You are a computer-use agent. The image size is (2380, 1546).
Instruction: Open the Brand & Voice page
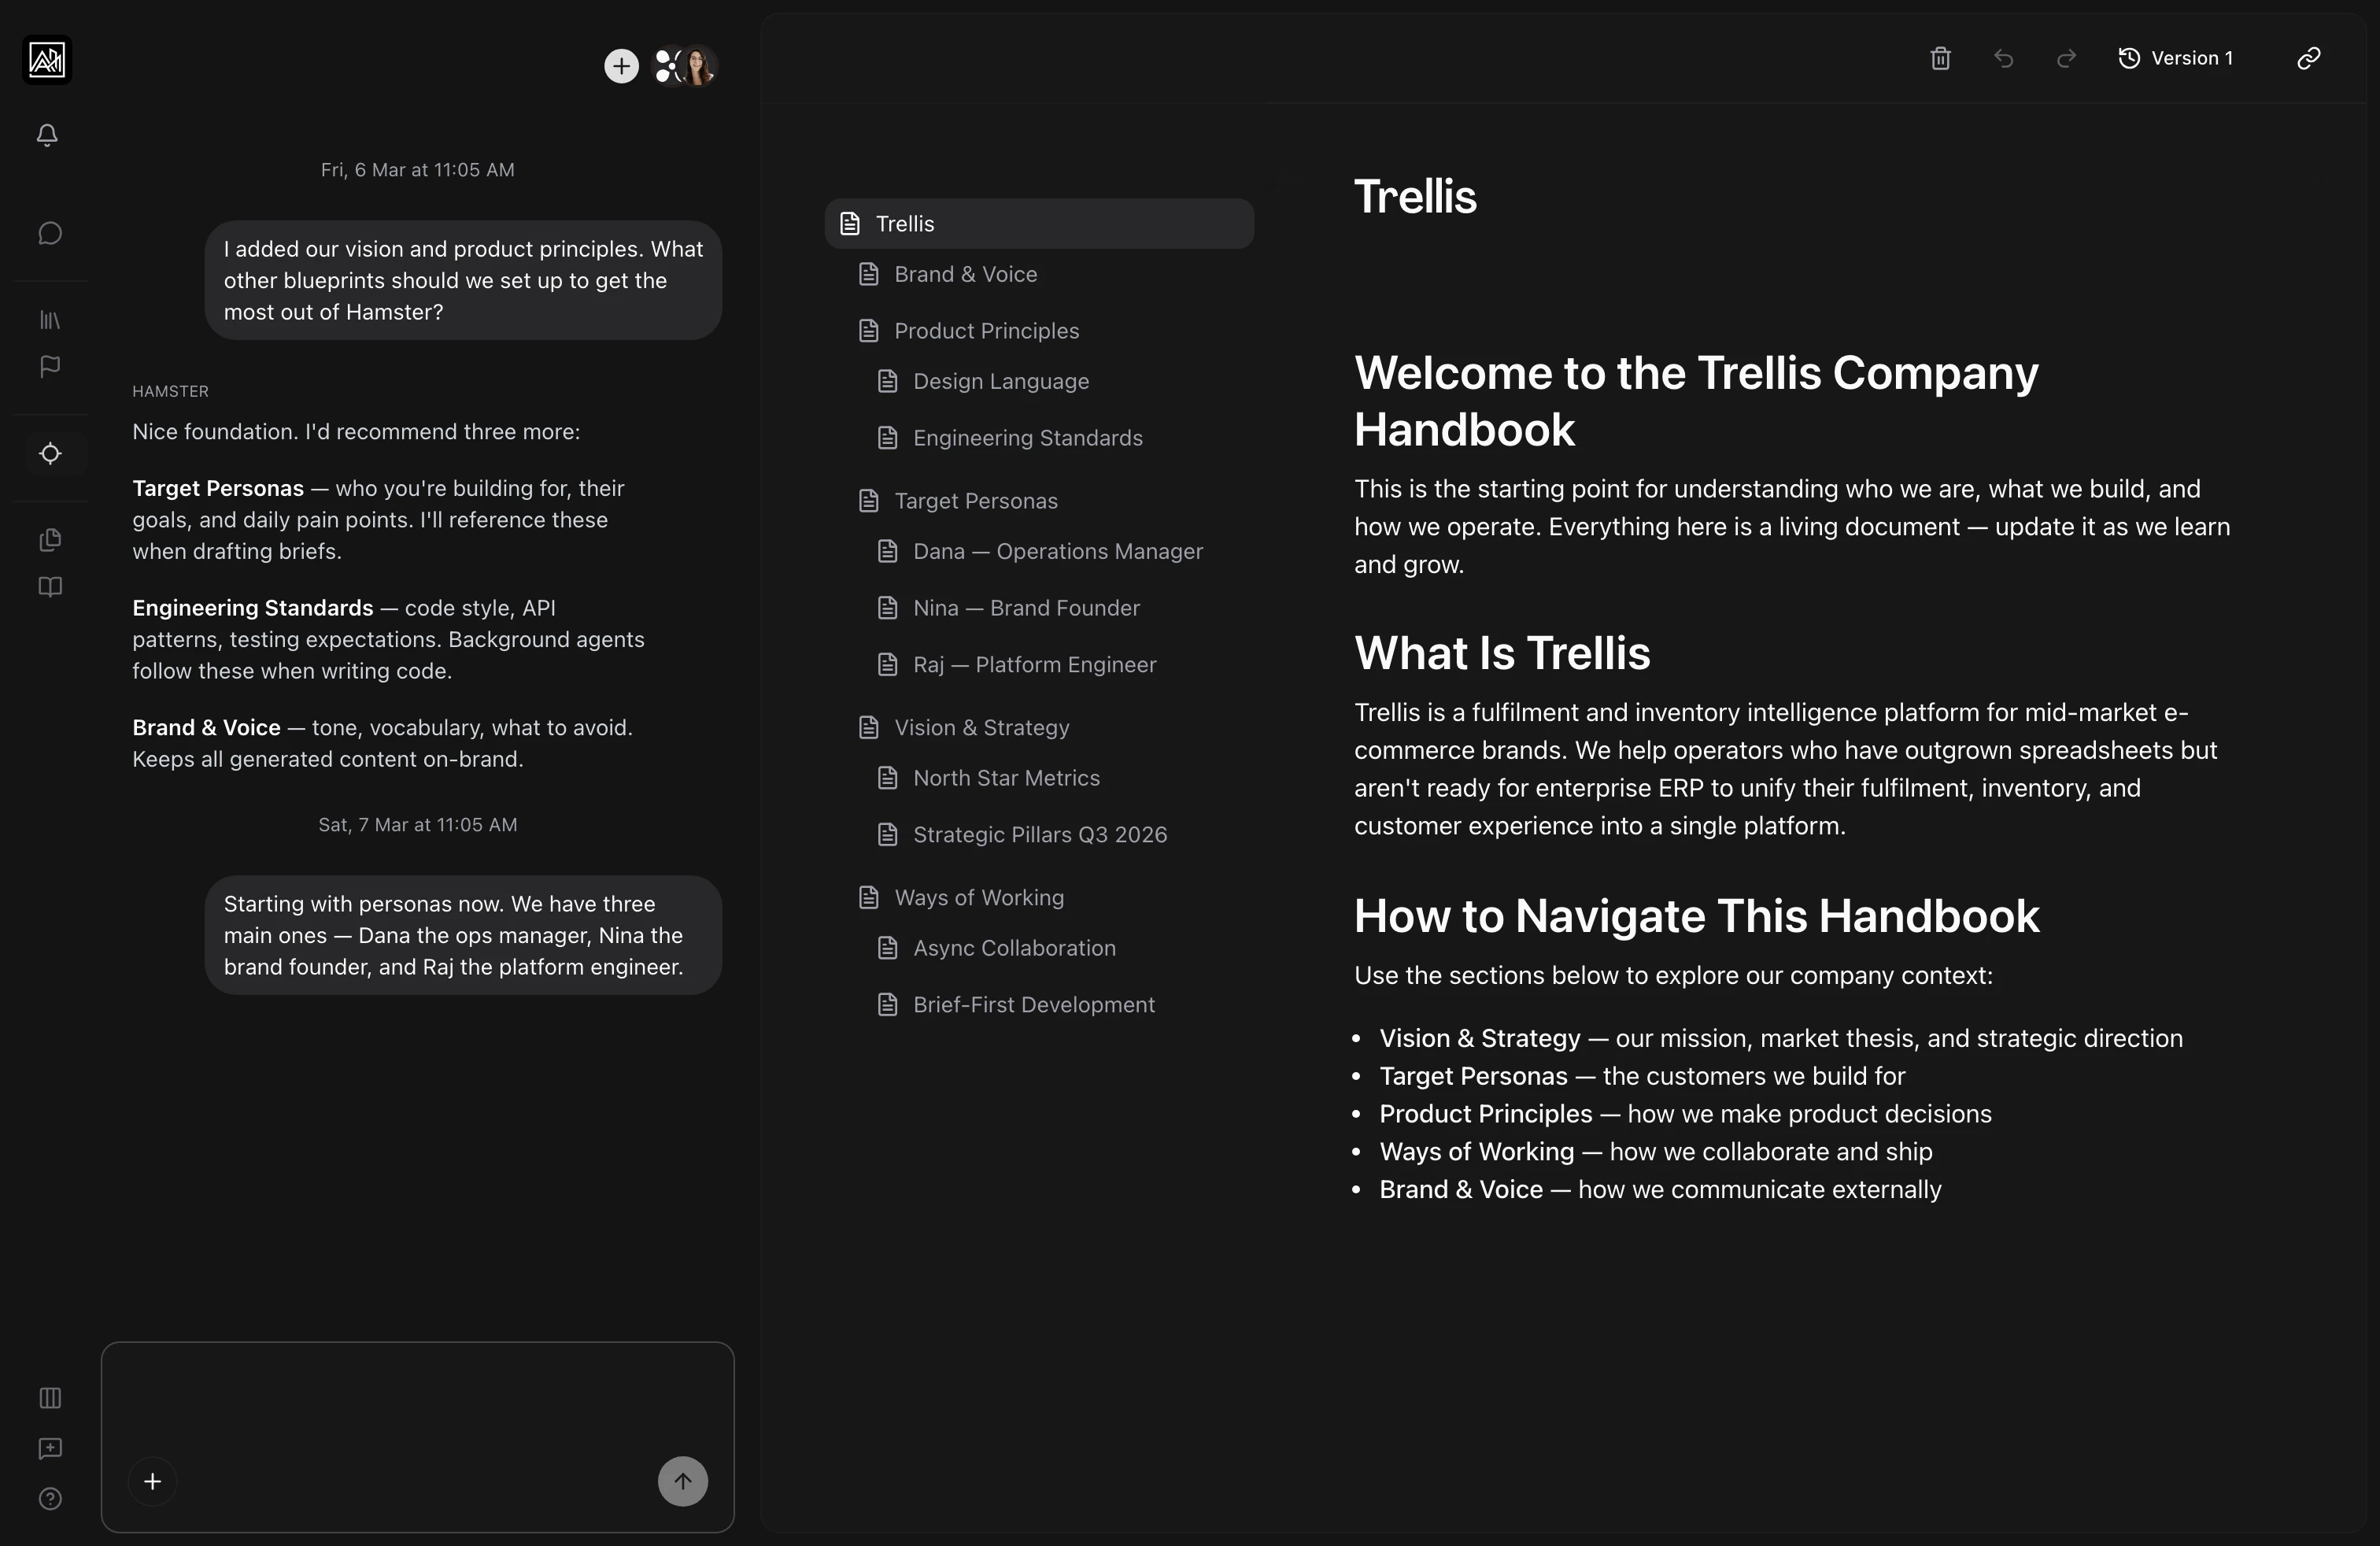(965, 274)
